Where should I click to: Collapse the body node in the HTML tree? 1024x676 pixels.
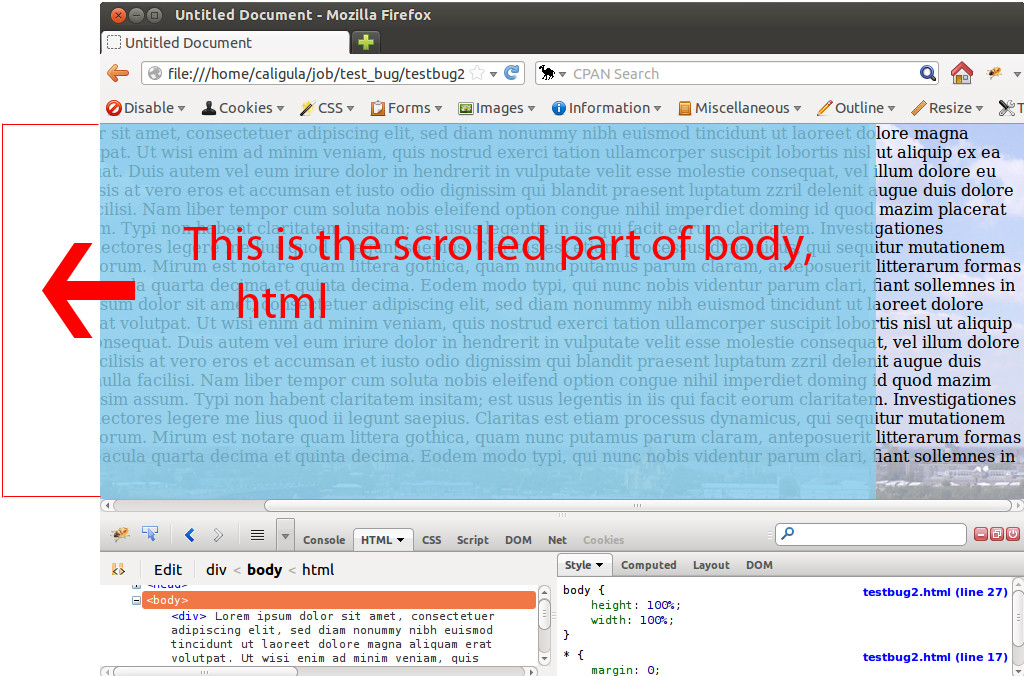(135, 599)
